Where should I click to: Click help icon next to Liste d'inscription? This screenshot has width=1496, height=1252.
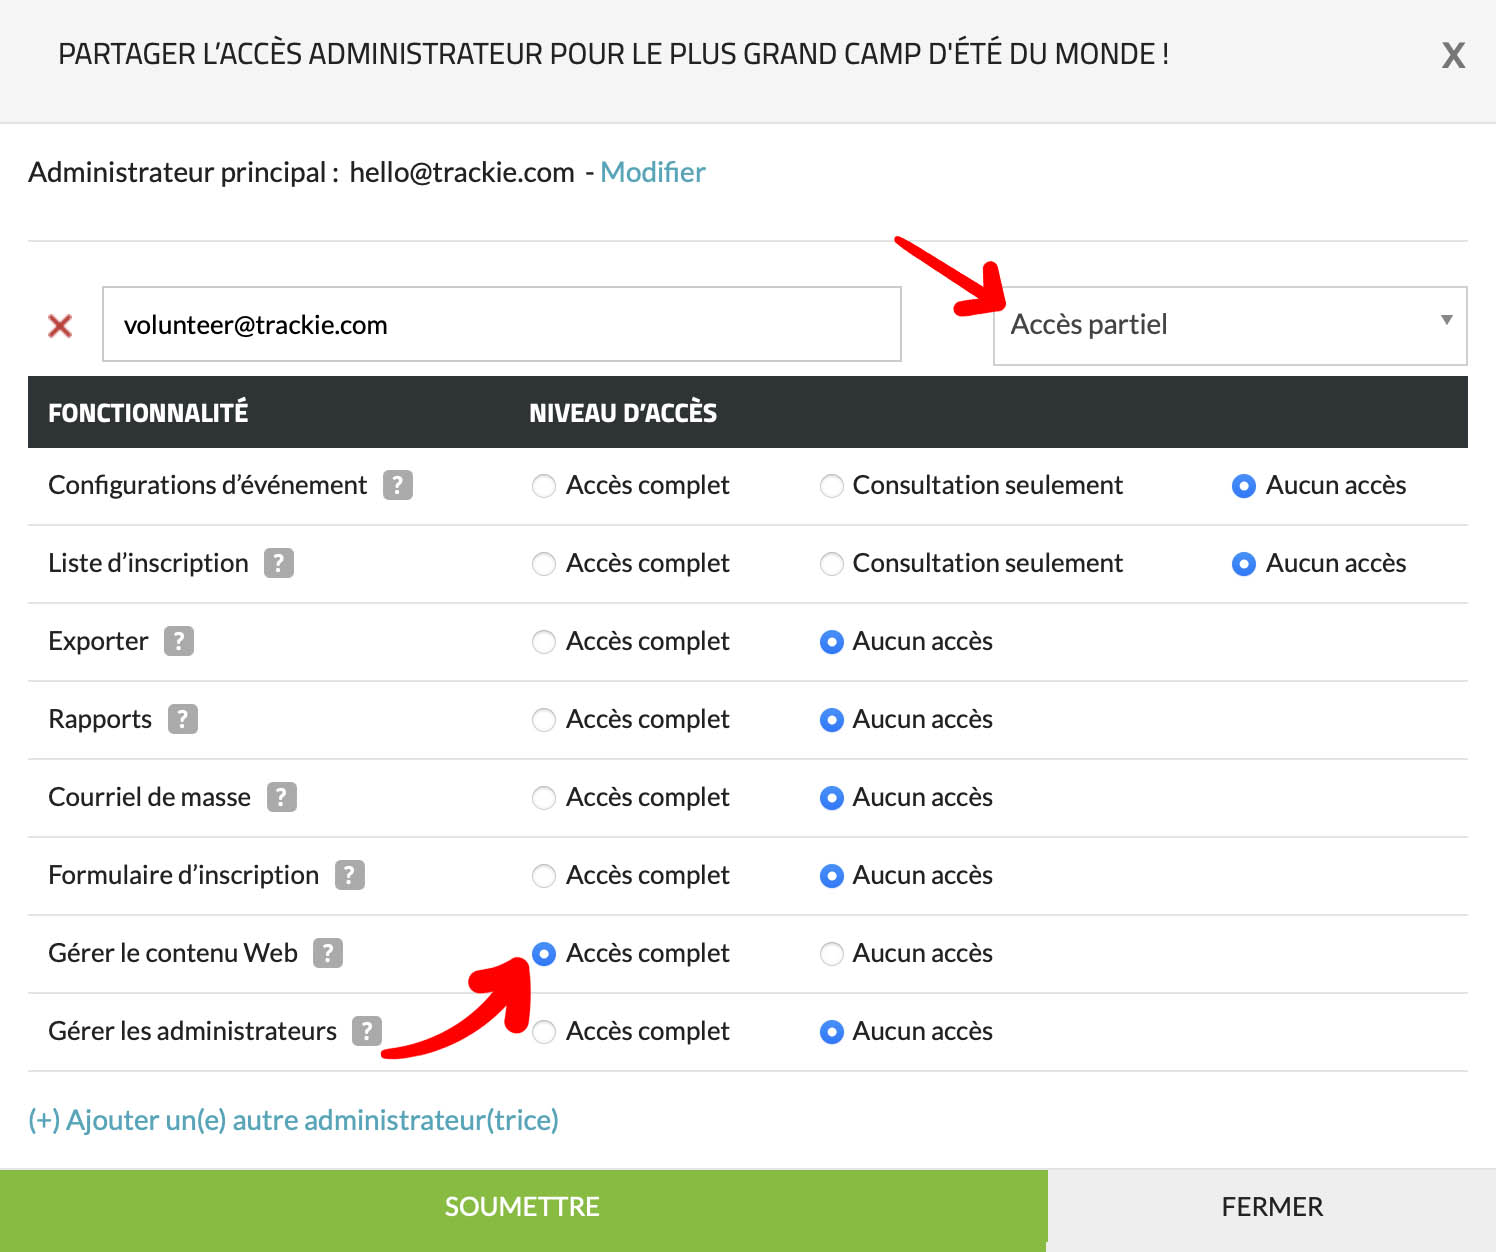click(278, 563)
